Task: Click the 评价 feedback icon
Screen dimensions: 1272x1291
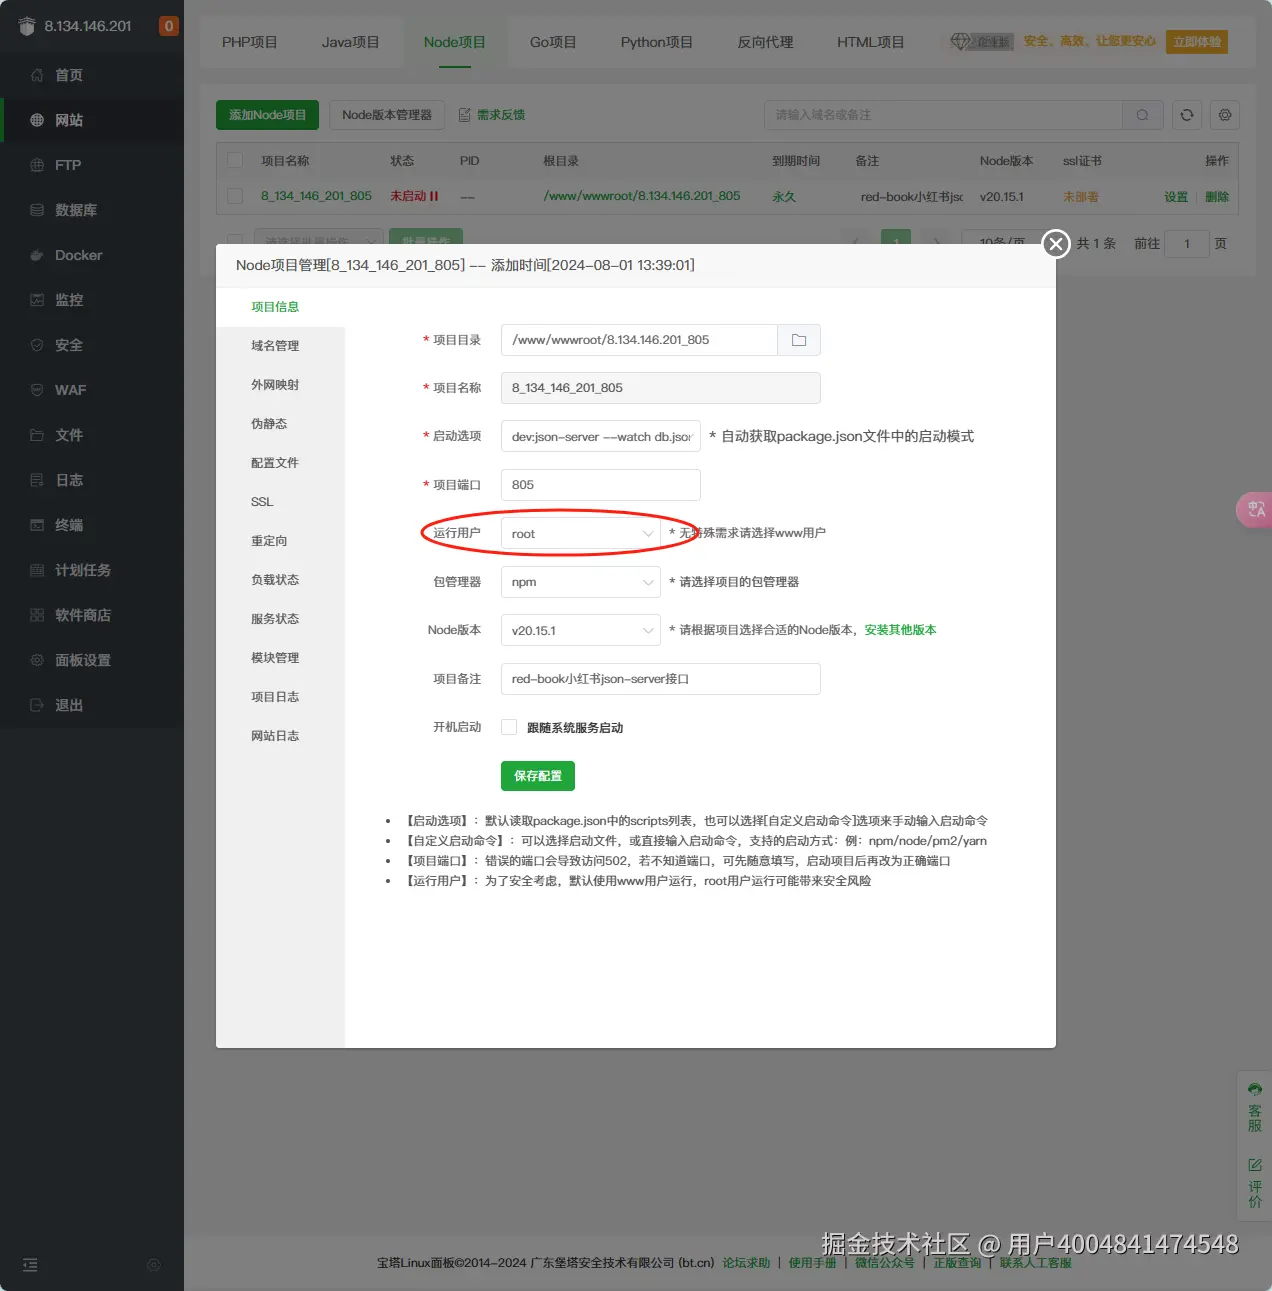Action: tap(1255, 1183)
